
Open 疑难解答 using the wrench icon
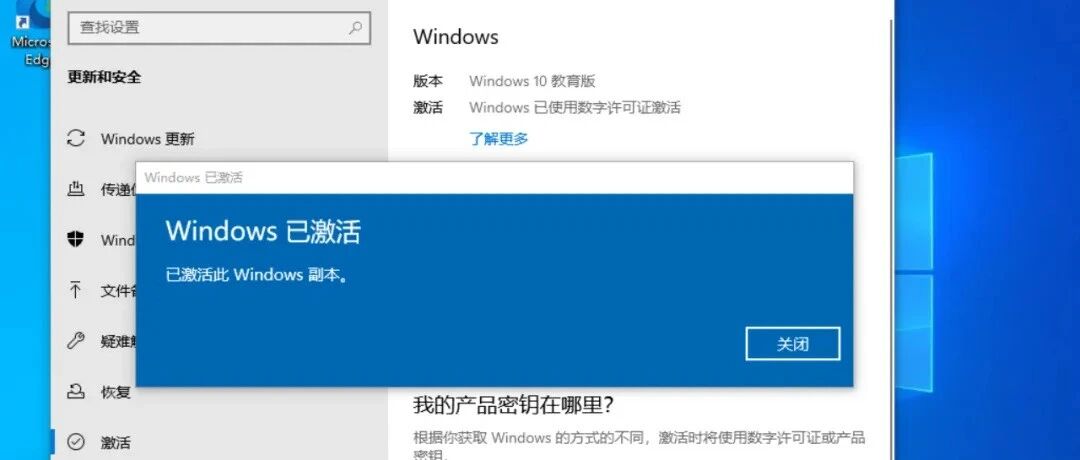[75, 340]
